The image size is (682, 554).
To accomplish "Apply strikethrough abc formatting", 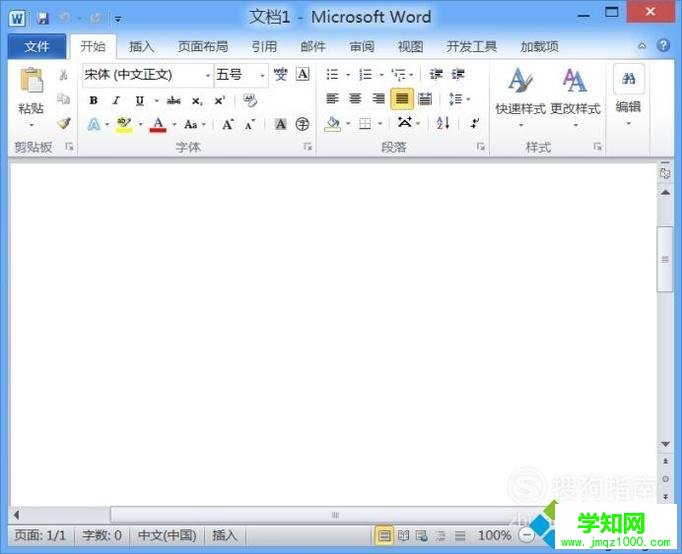I will click(174, 101).
